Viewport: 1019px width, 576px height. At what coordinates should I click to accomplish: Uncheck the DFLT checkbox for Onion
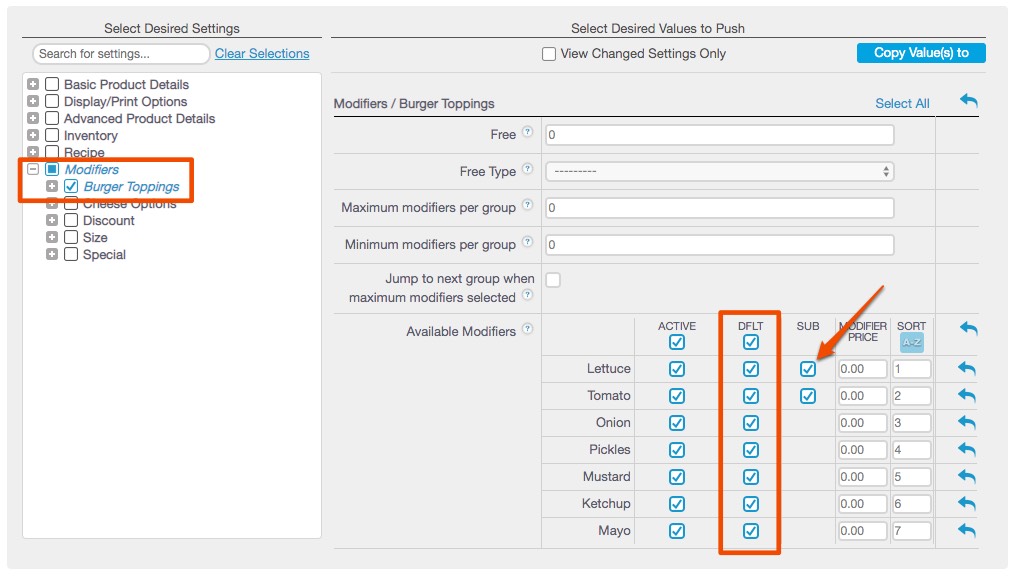[749, 422]
